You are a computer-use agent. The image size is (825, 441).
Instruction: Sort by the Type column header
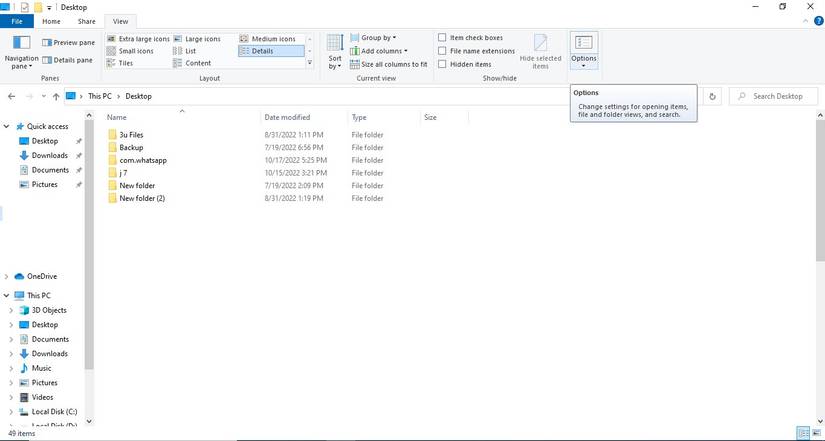384,117
